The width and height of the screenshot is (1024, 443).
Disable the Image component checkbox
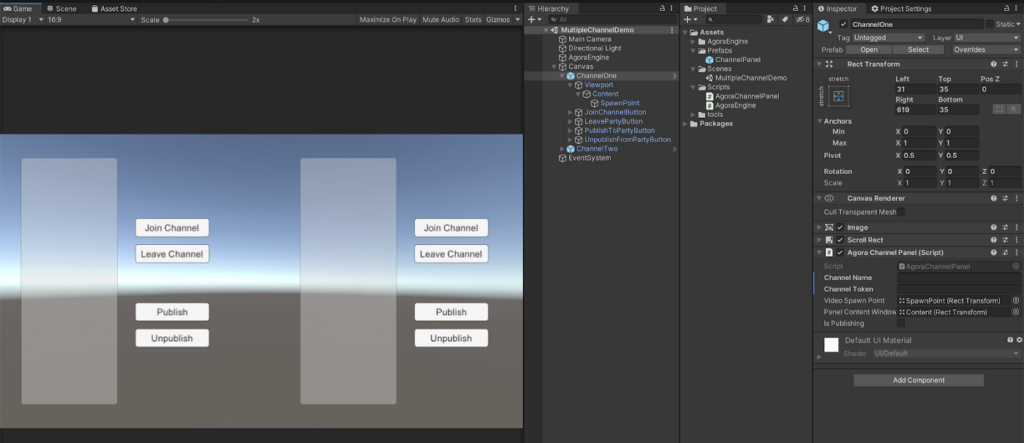click(x=840, y=227)
